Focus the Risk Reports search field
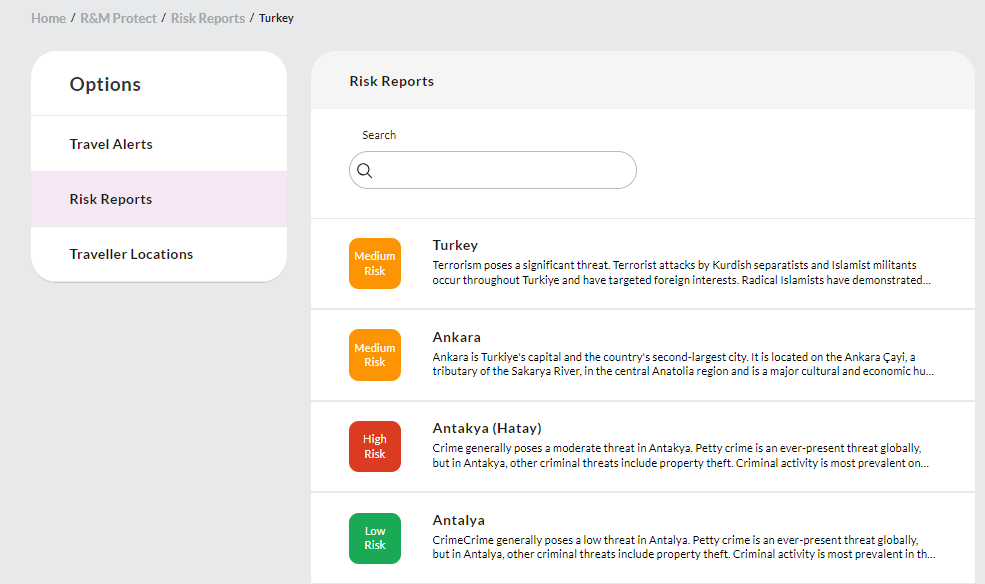 click(x=492, y=170)
